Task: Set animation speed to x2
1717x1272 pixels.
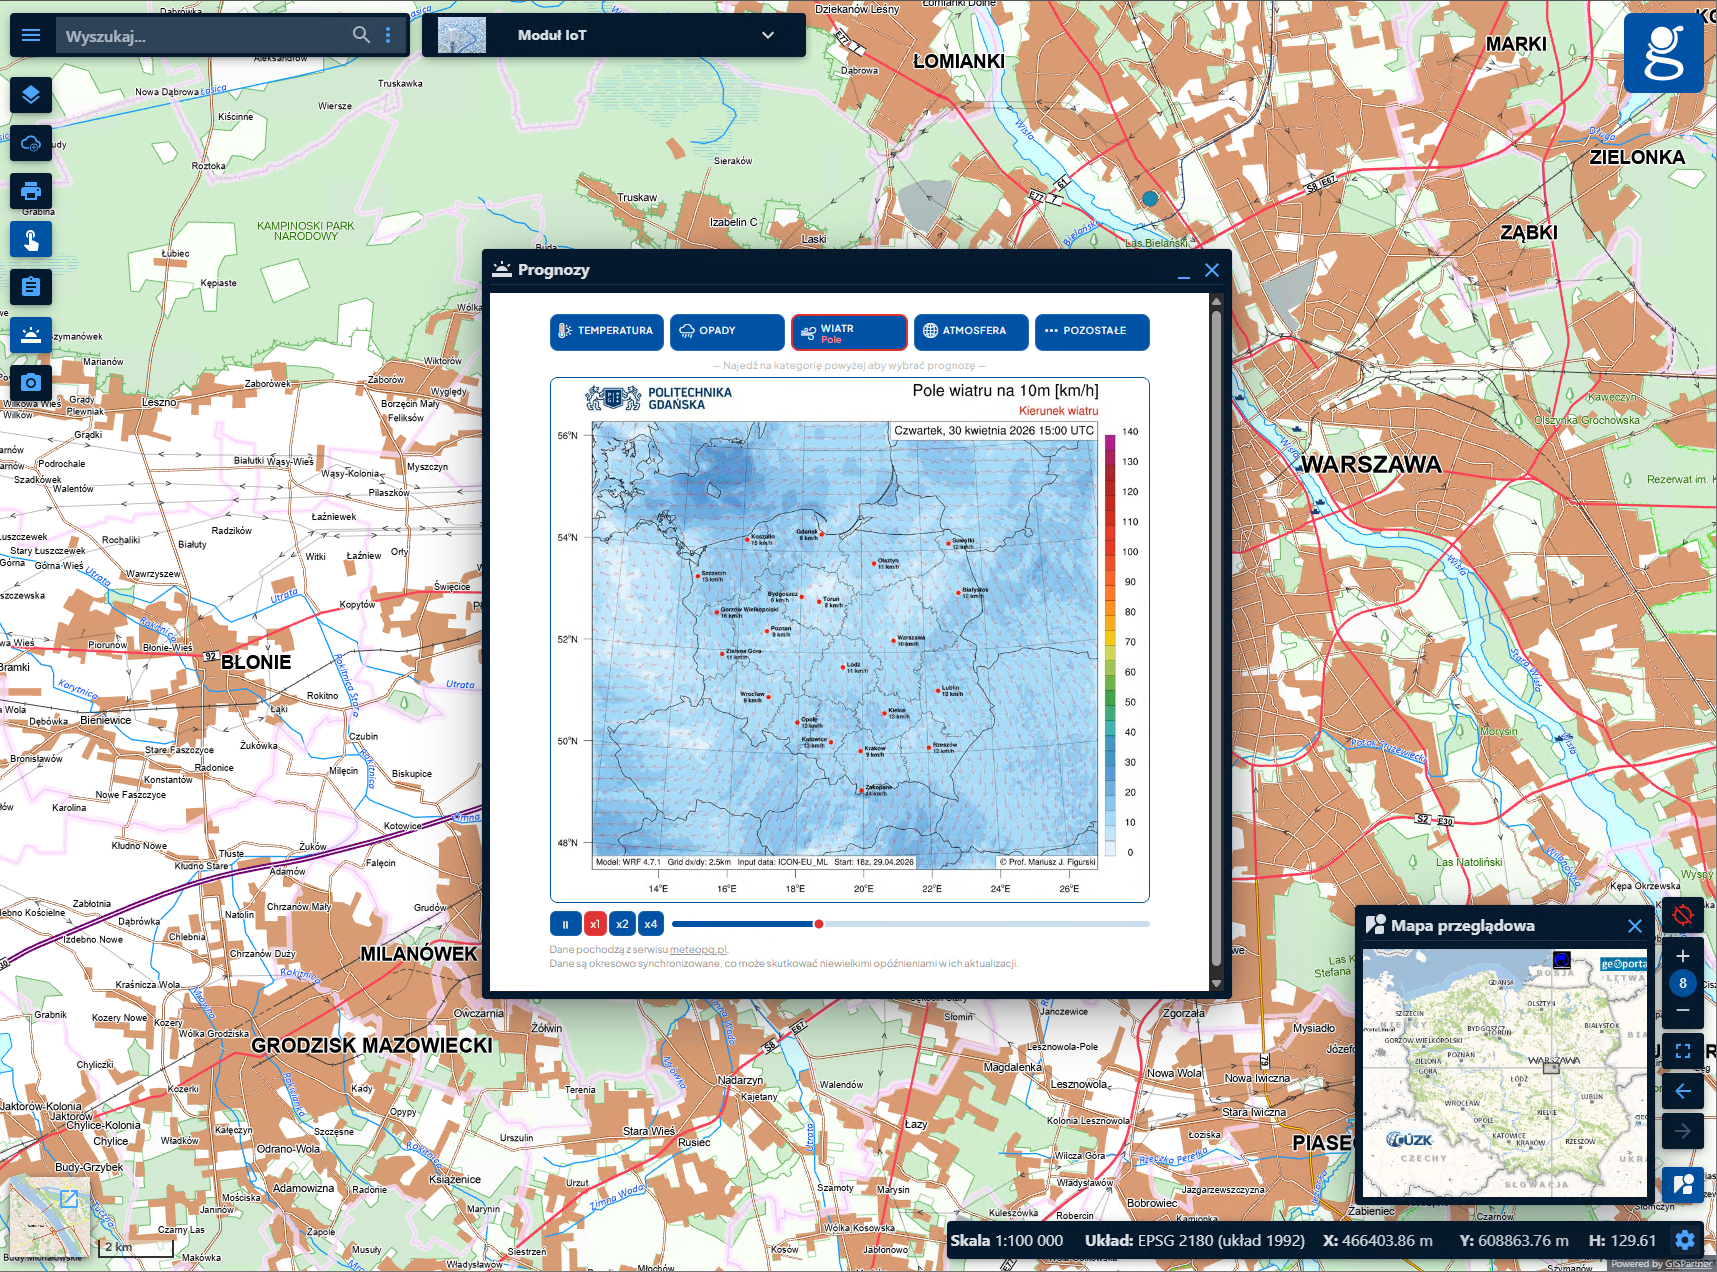Action: tap(622, 924)
